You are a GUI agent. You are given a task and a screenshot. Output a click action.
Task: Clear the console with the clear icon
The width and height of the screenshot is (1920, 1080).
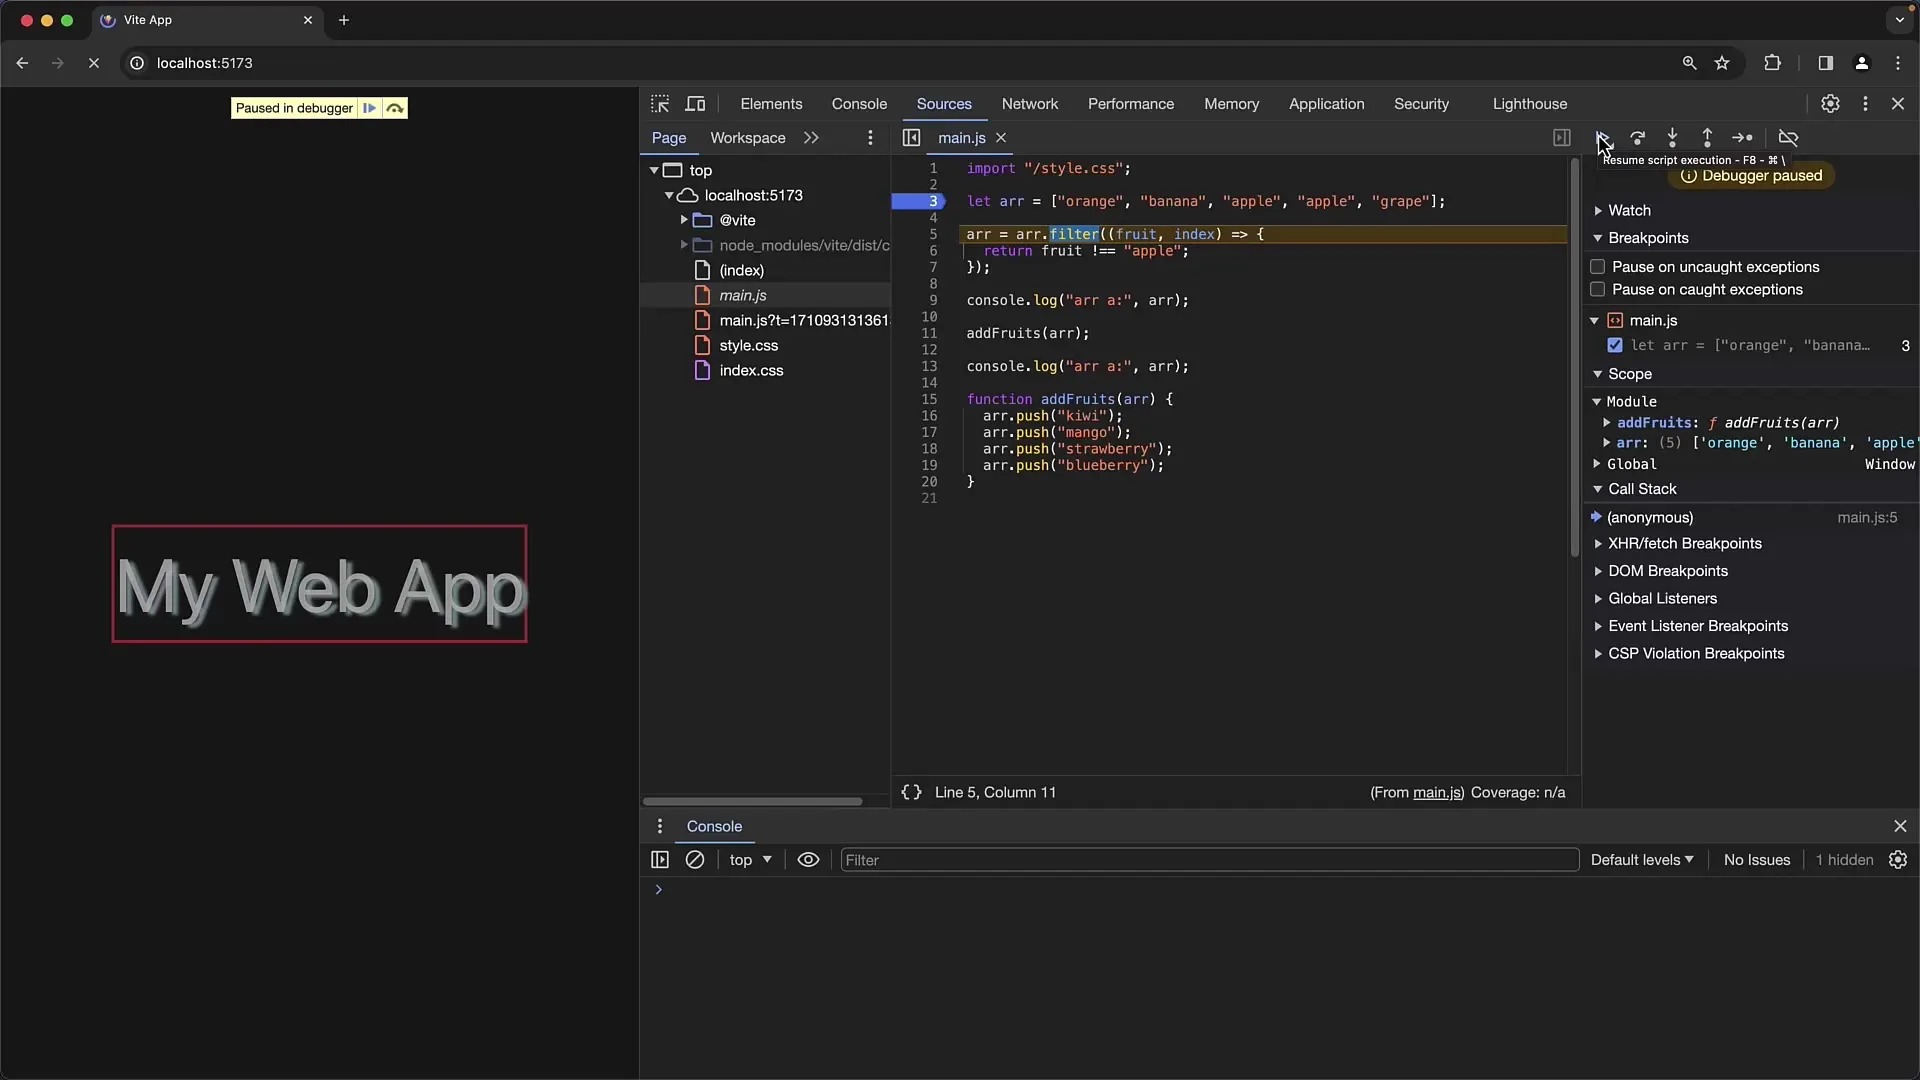(695, 860)
